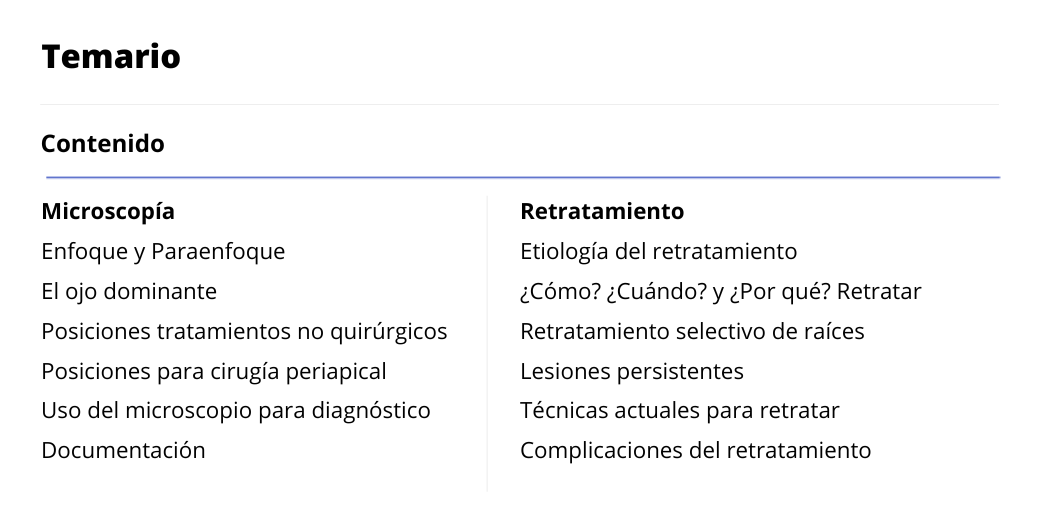Click the Temario heading
The image size is (1040, 520).
pos(111,56)
